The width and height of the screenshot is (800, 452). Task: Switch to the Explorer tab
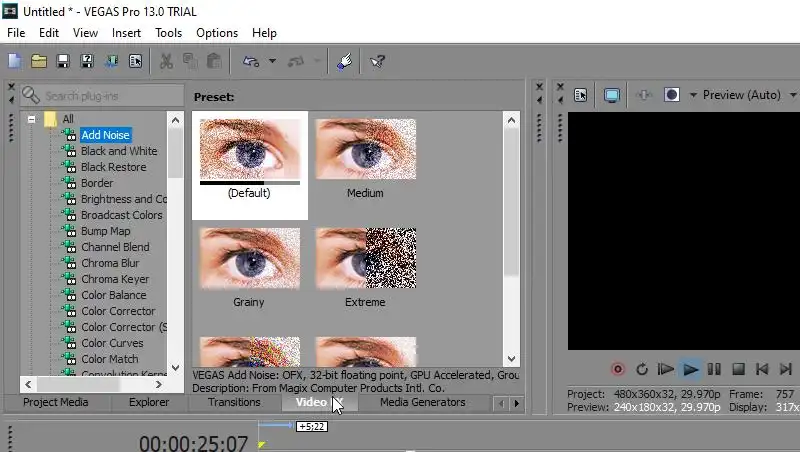coord(148,403)
